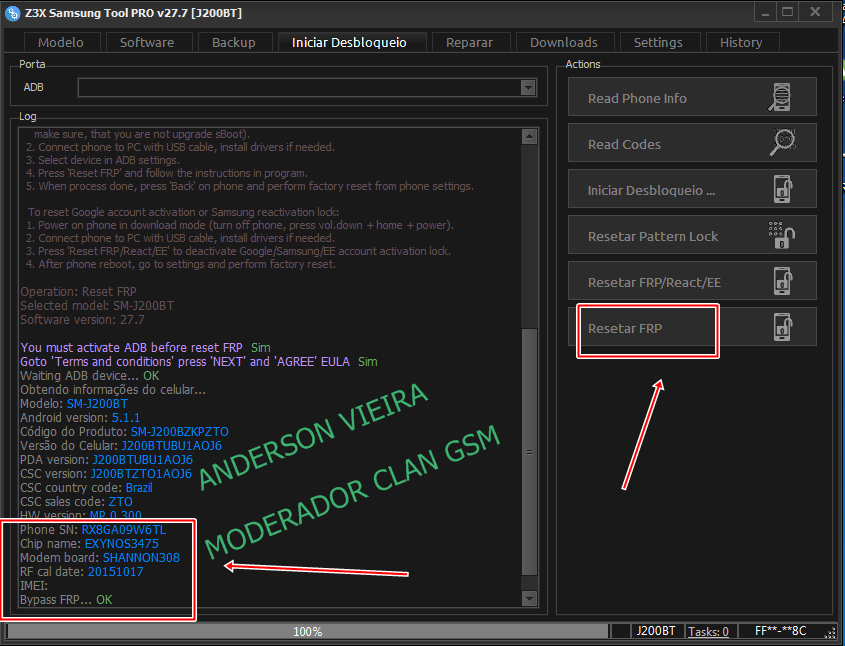The width and height of the screenshot is (845, 646).
Task: Open the Tasks: 0 link in status bar
Action: pos(708,631)
